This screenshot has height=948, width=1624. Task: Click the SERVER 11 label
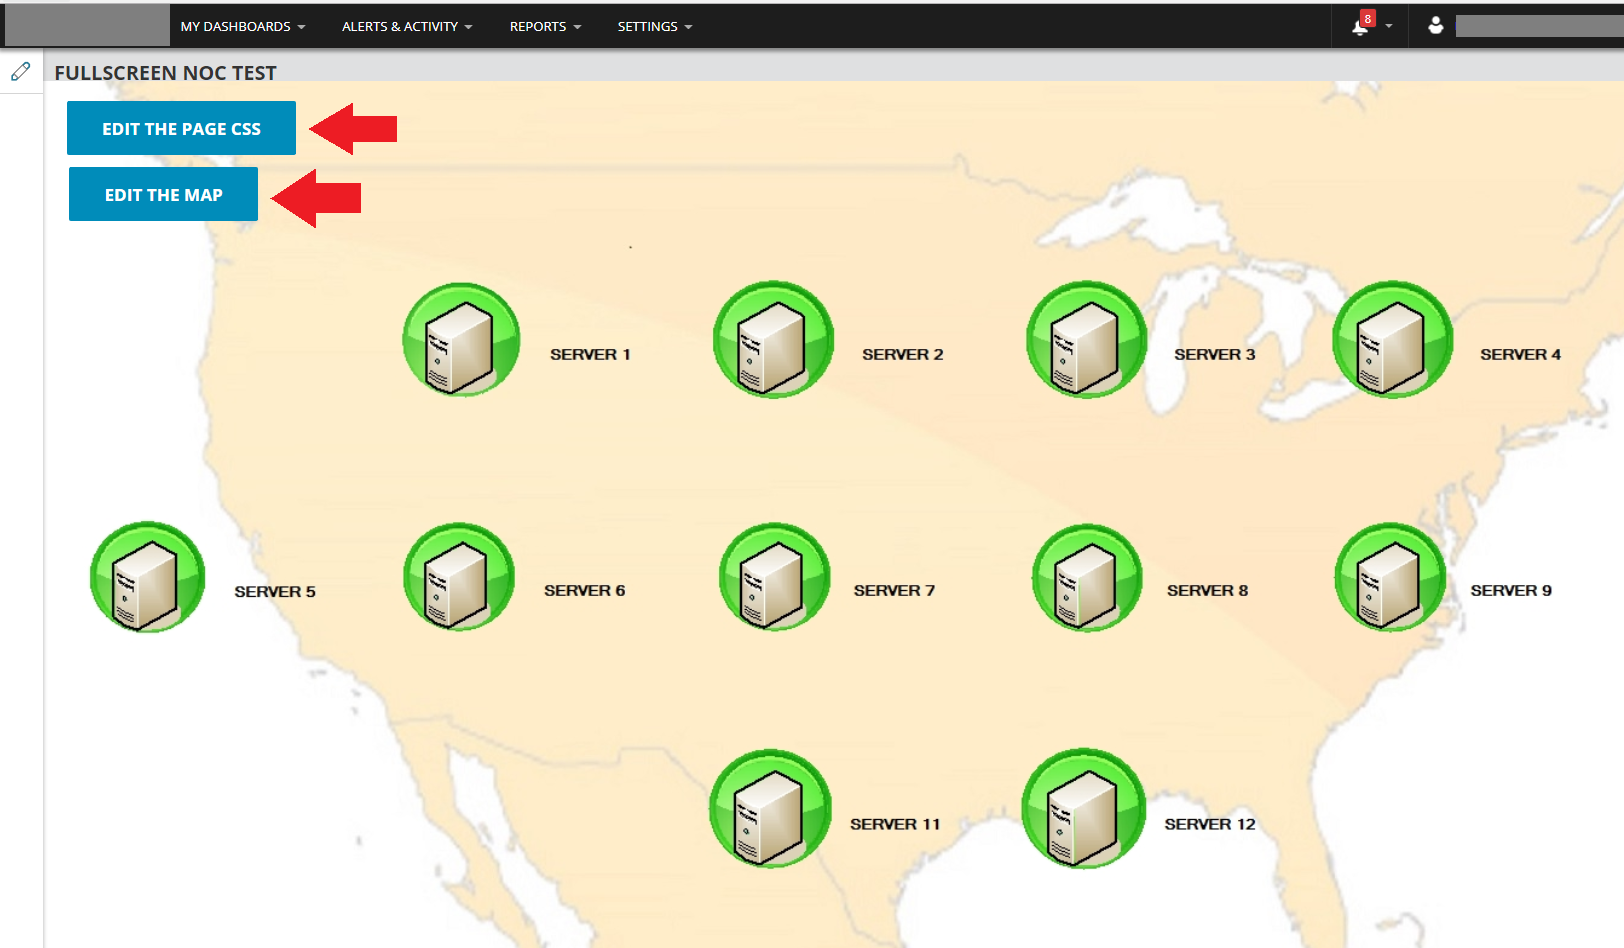tap(896, 825)
